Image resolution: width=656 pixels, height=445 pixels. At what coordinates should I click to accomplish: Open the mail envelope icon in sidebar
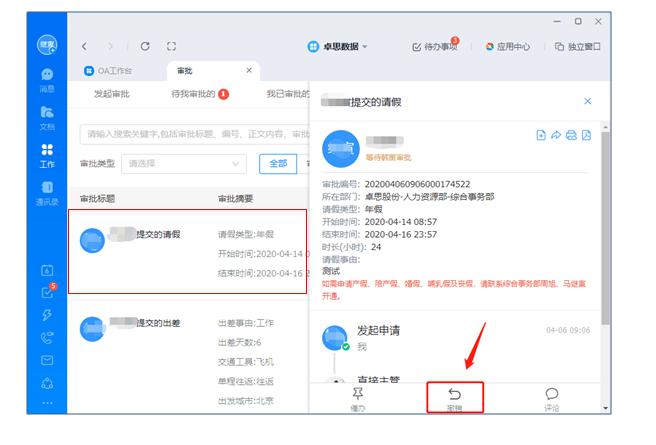click(x=47, y=360)
